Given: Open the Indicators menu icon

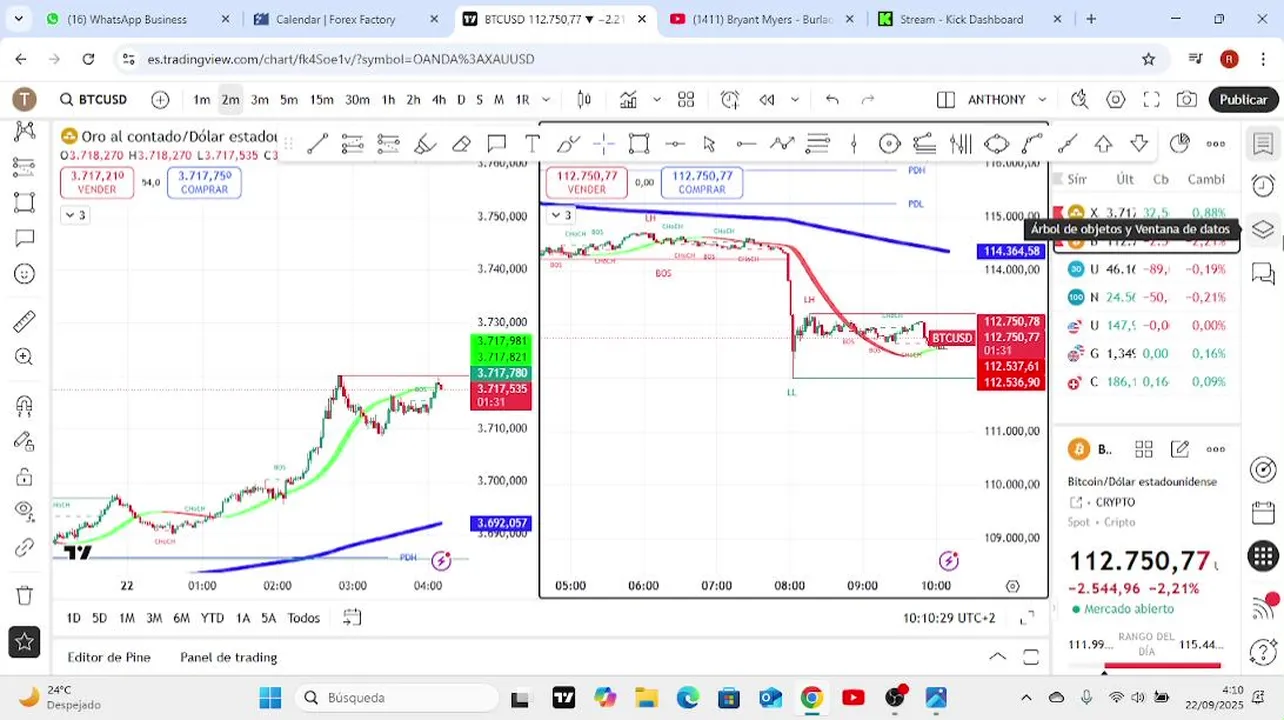Looking at the screenshot, I should [x=628, y=99].
